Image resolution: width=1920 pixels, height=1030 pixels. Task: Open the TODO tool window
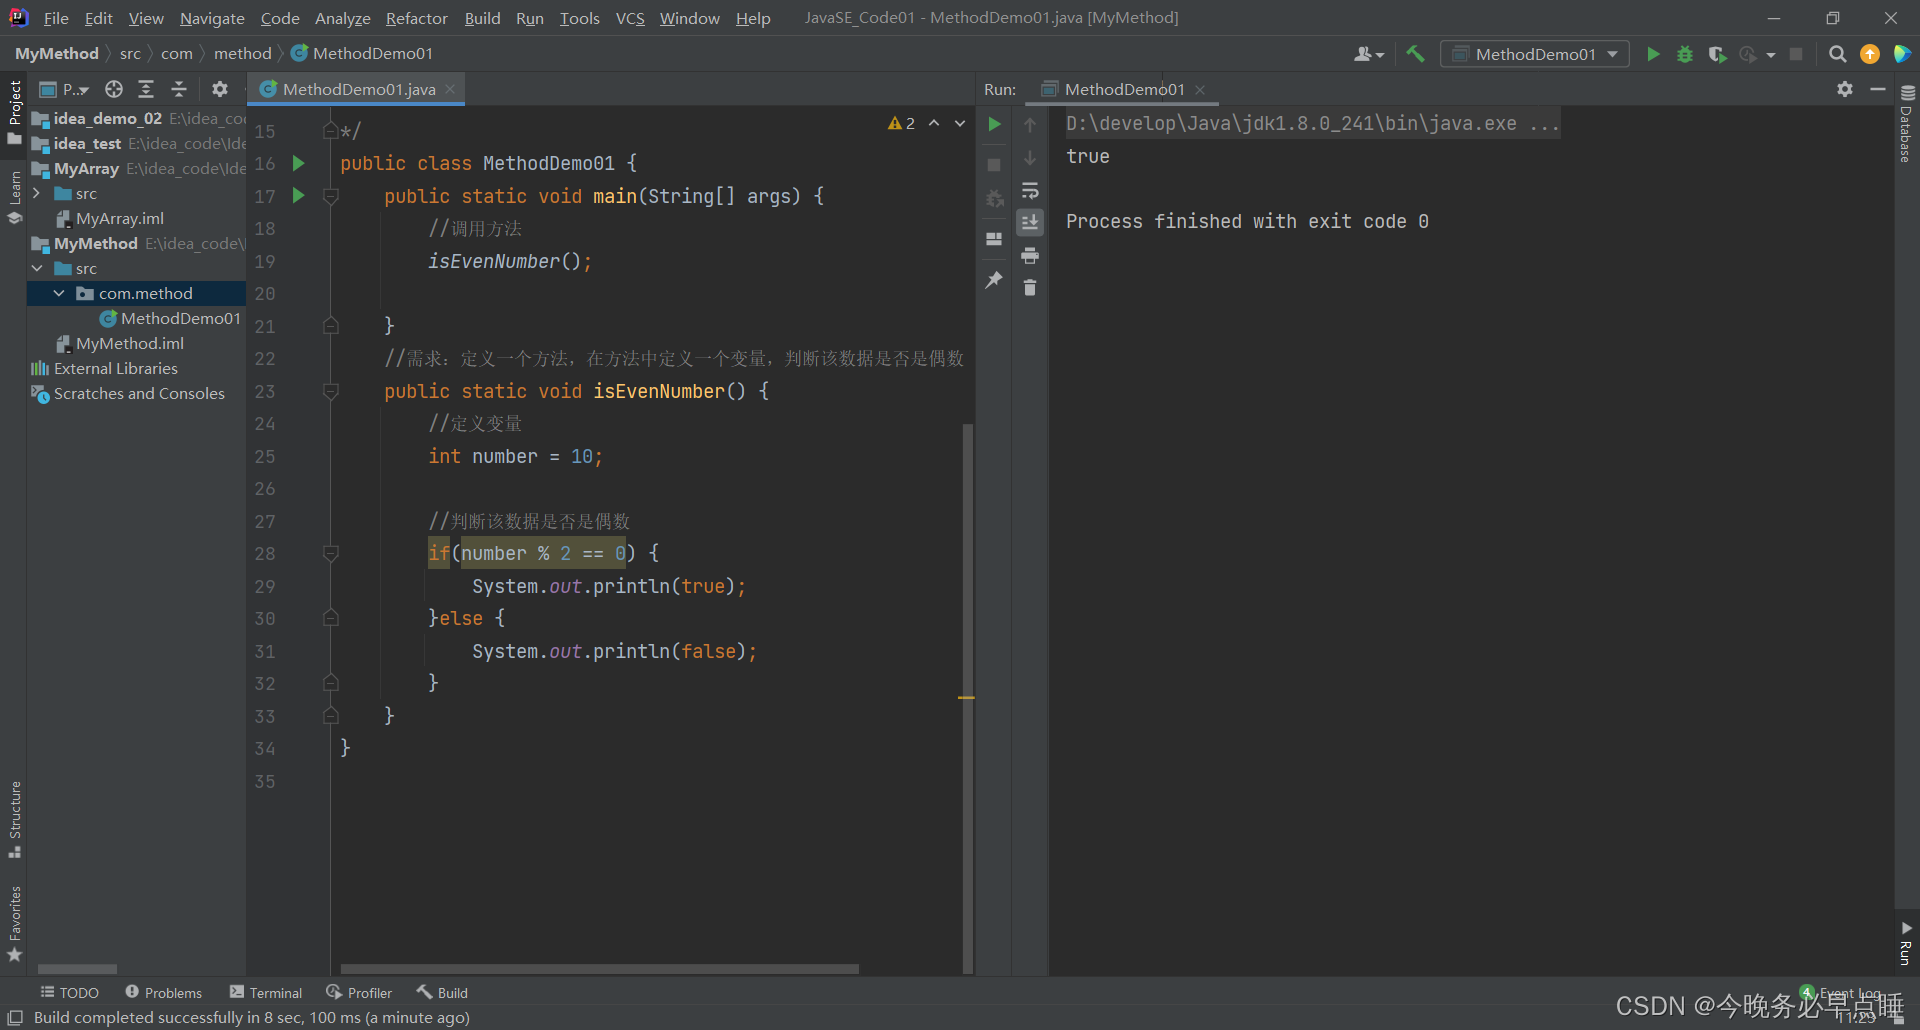70,992
